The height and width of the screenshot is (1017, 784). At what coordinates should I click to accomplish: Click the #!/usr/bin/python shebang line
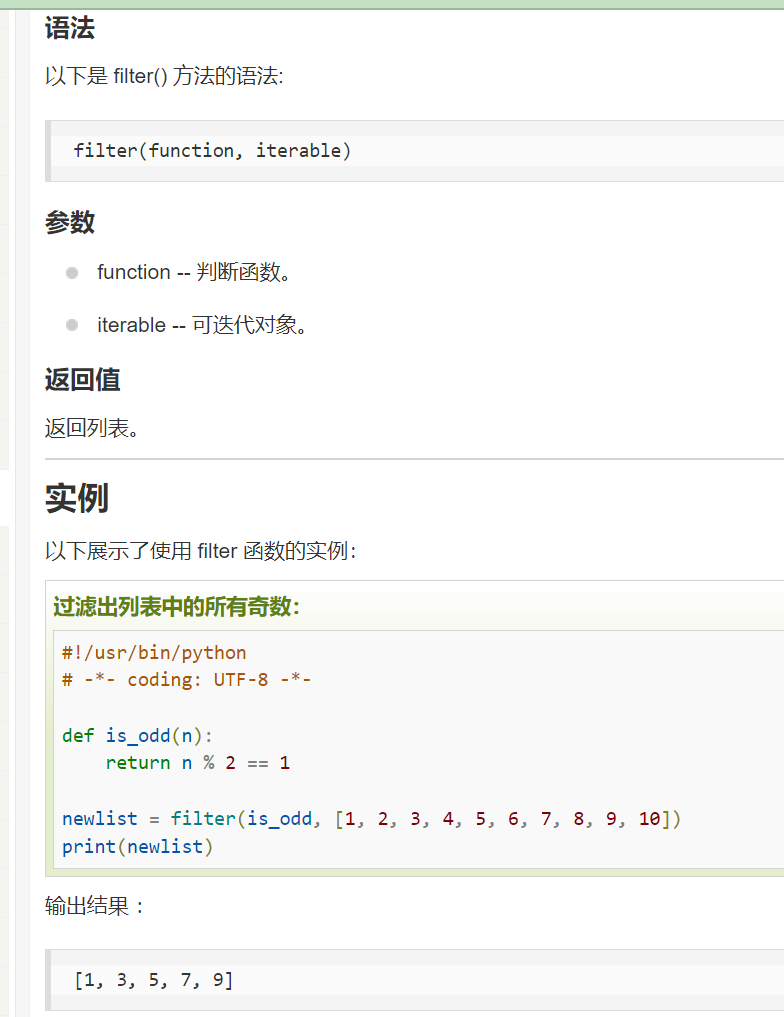tap(154, 652)
